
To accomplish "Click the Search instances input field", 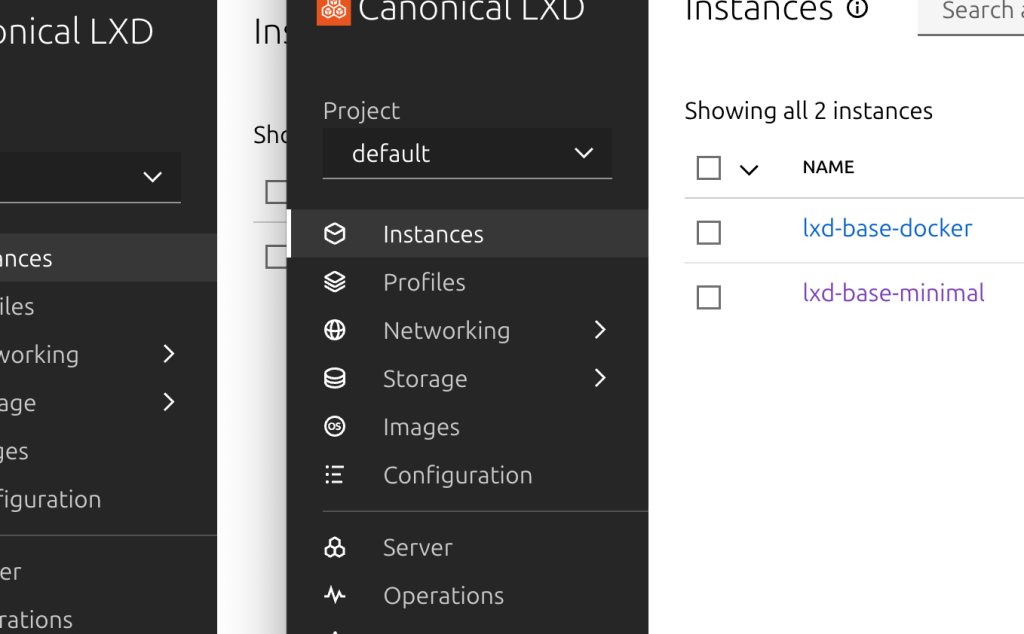I will click(x=975, y=12).
